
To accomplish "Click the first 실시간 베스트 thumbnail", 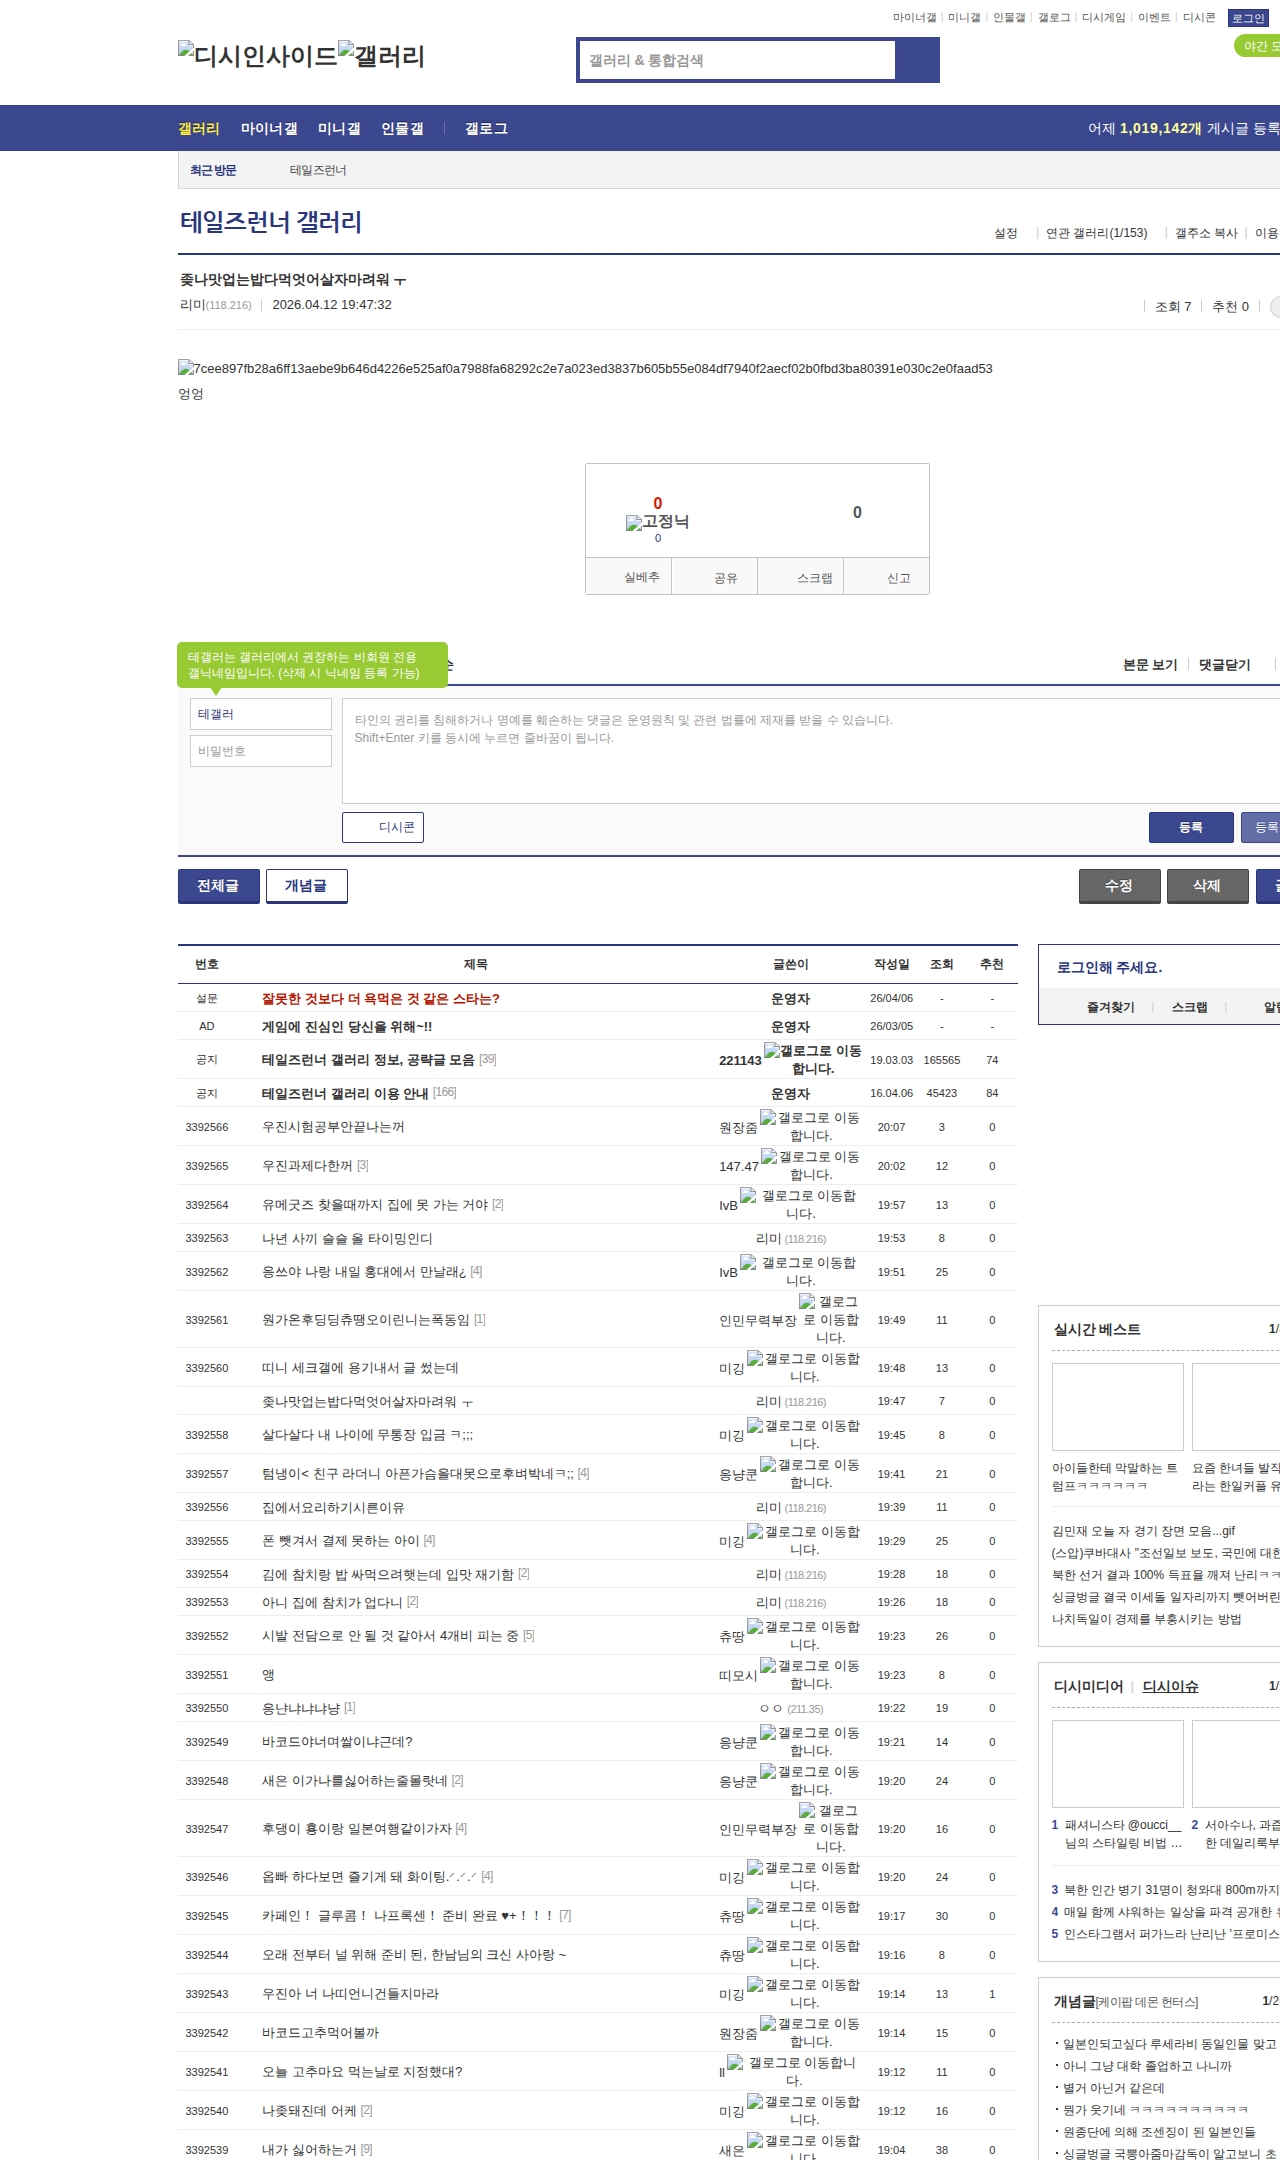I will pos(1117,1406).
